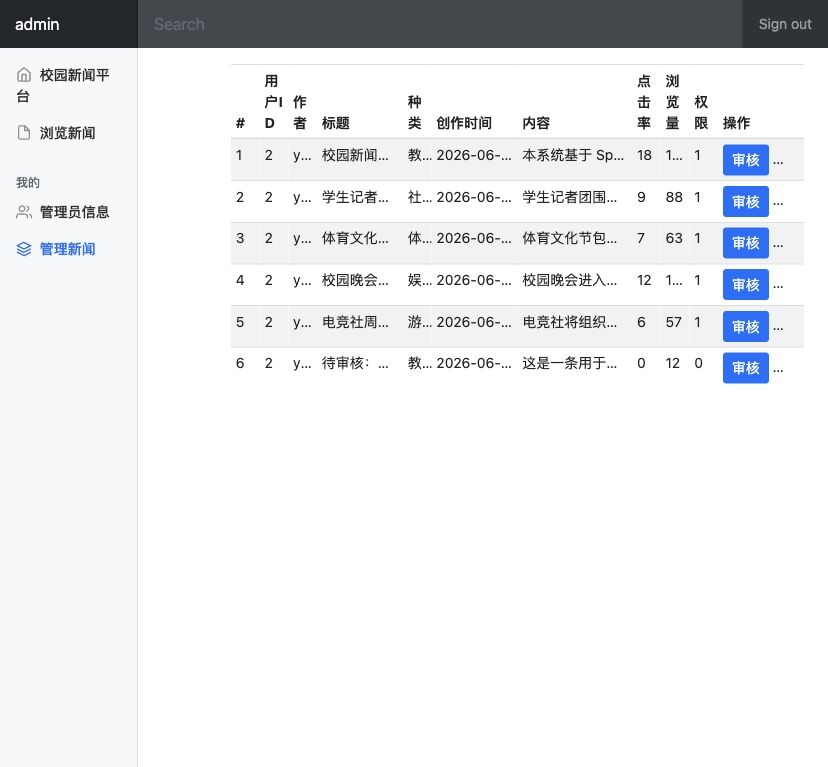
Task: Click the 我的 sidebar section heading
Action: coord(27,183)
